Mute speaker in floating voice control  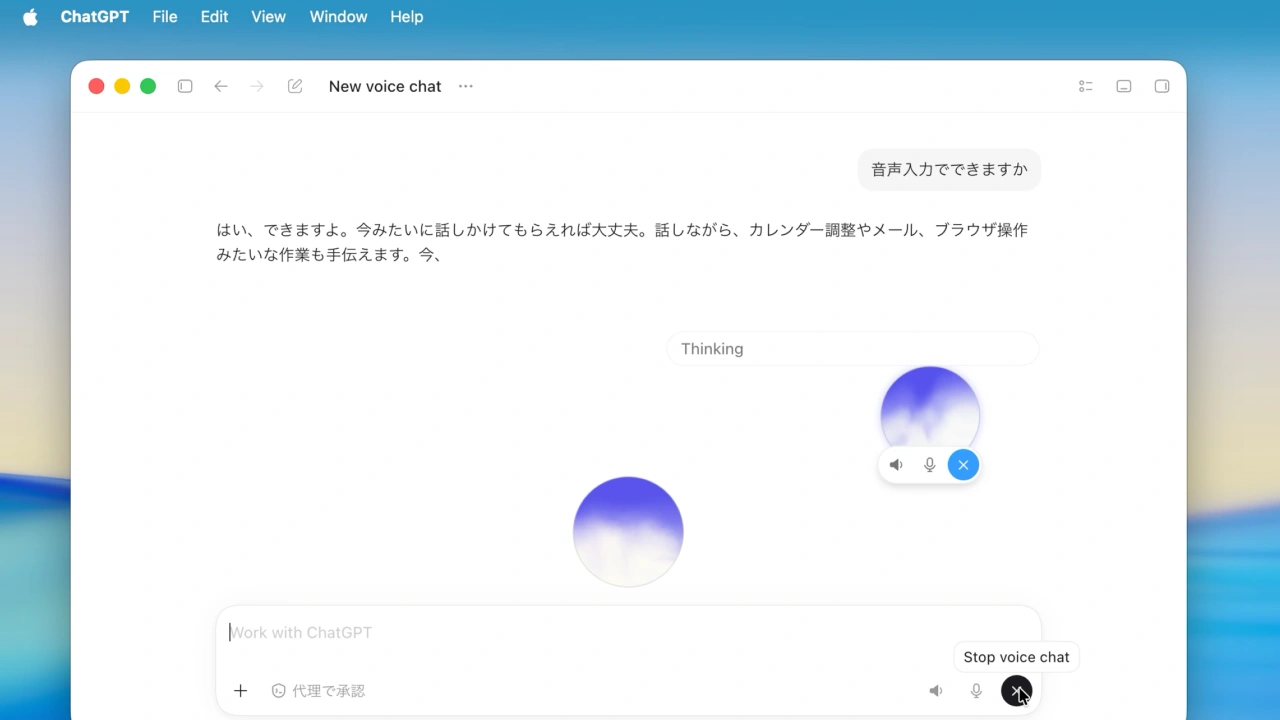pos(896,465)
